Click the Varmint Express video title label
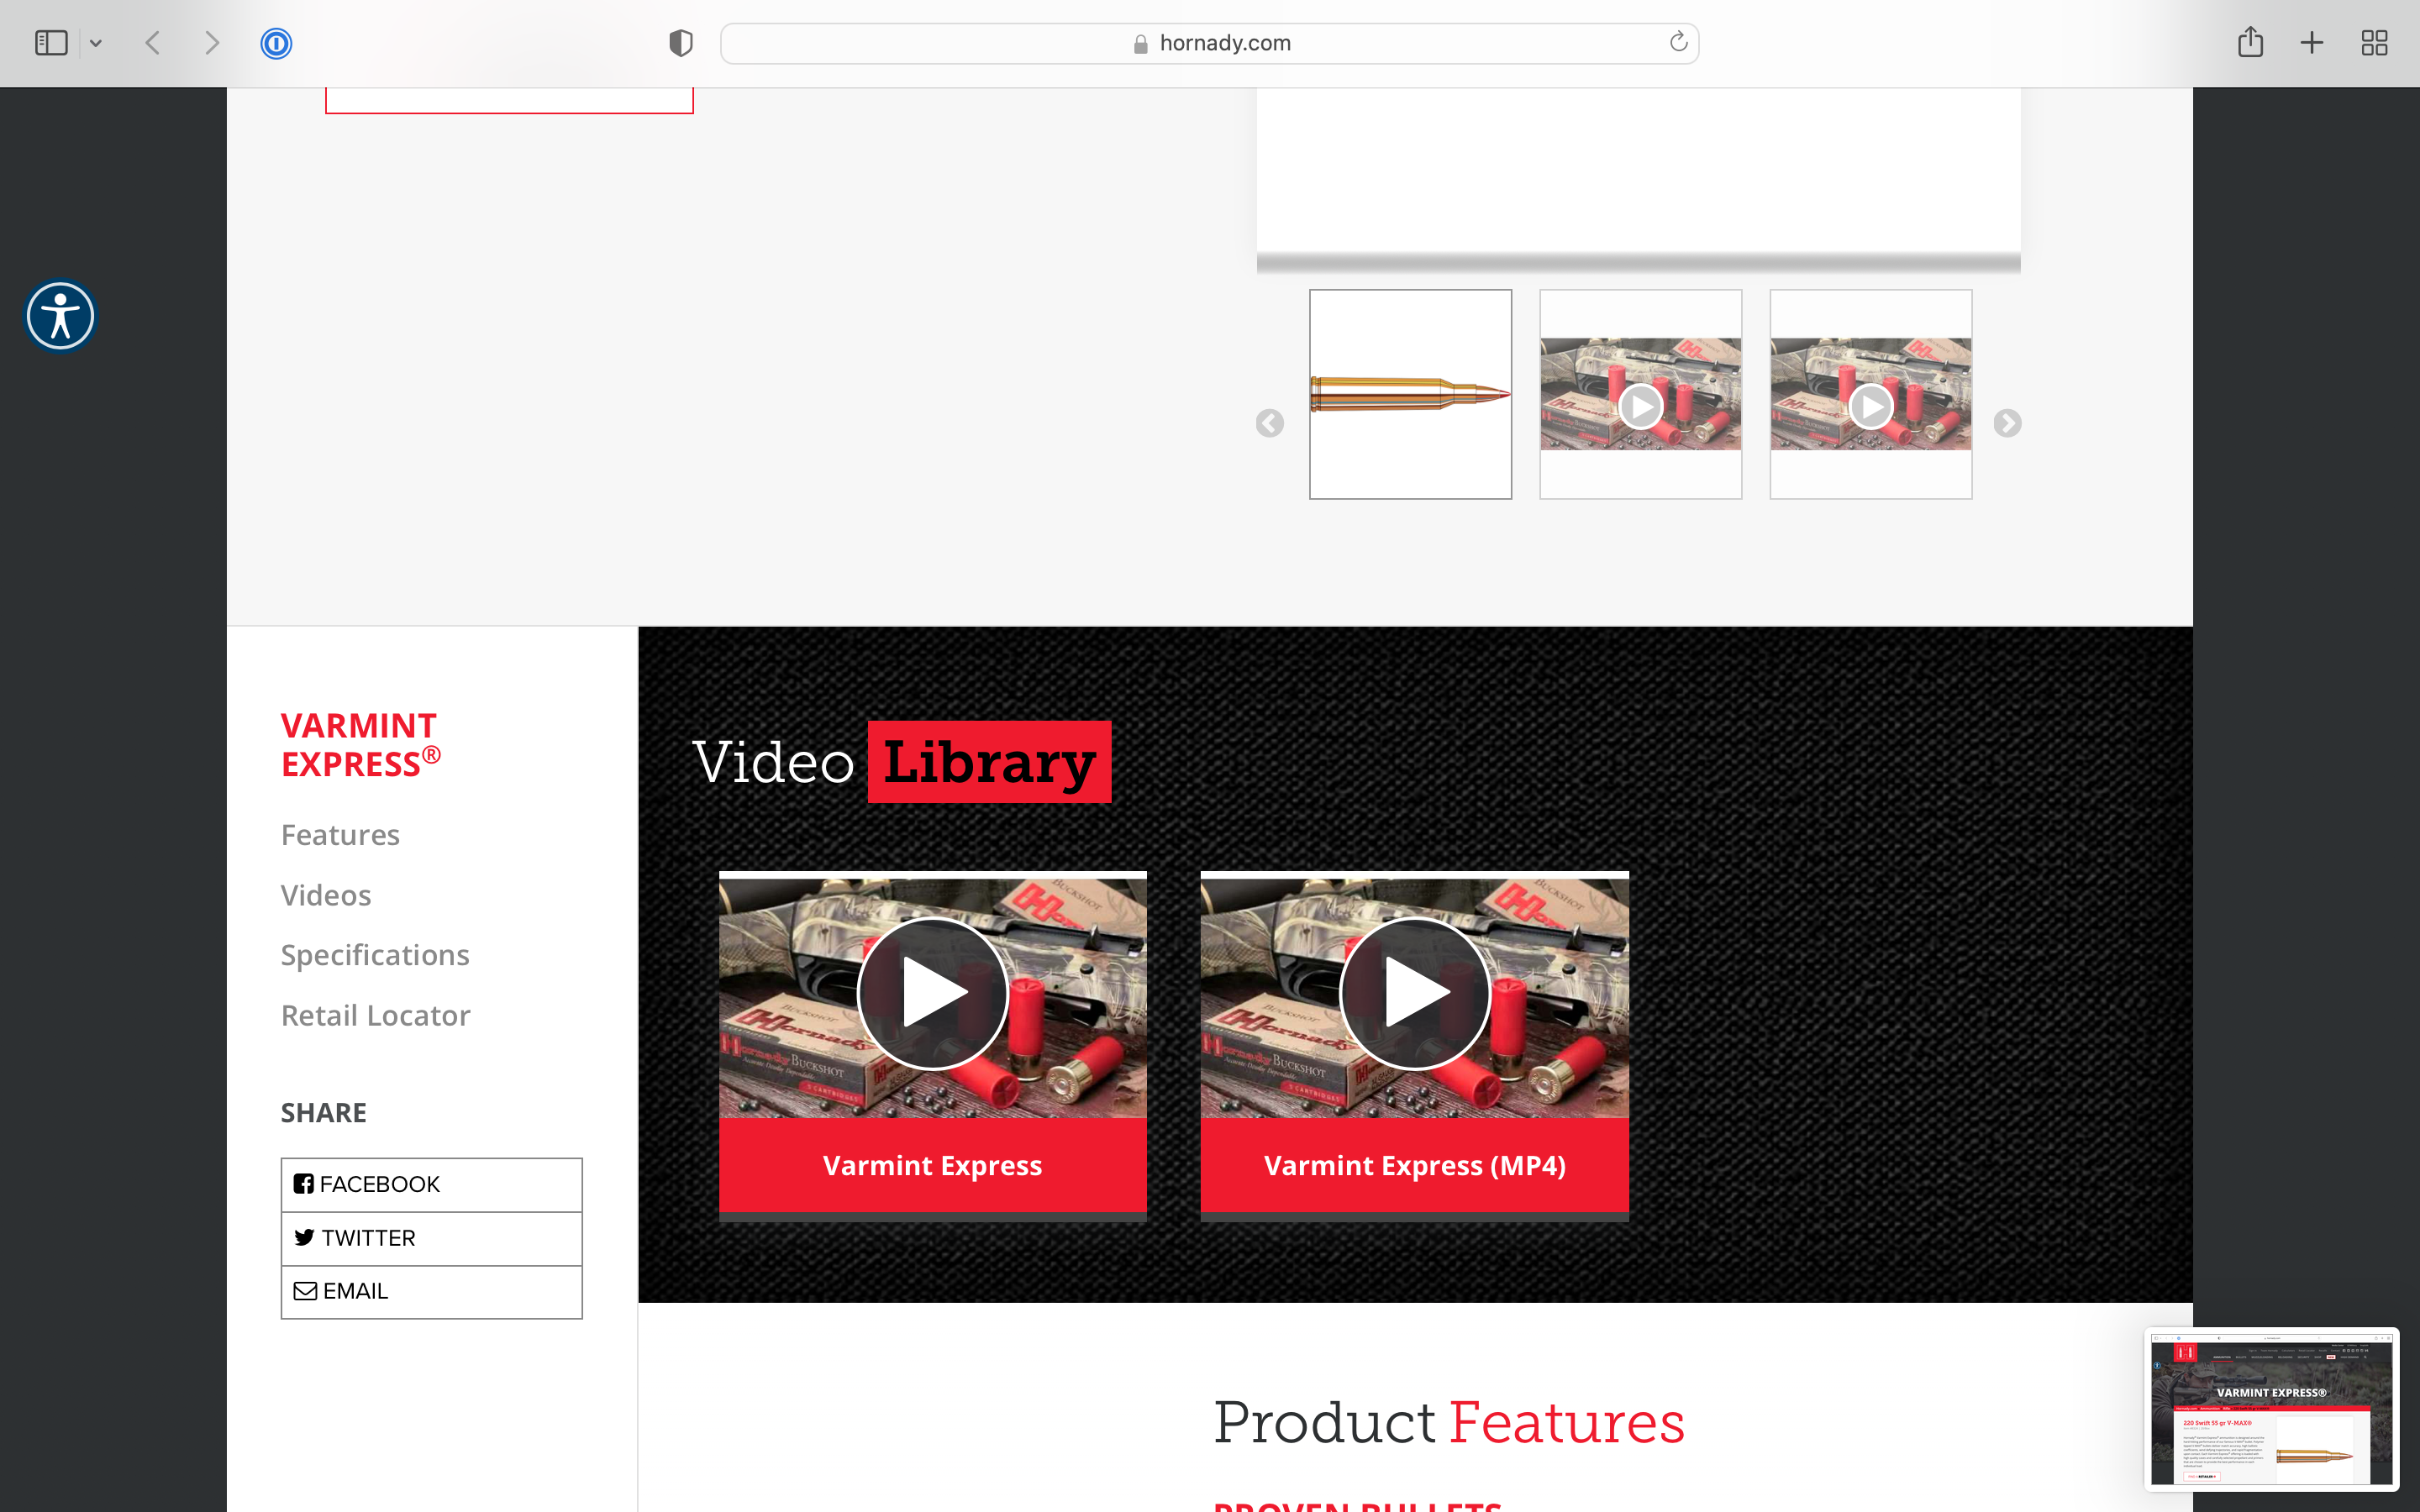This screenshot has width=2420, height=1512. tap(932, 1166)
